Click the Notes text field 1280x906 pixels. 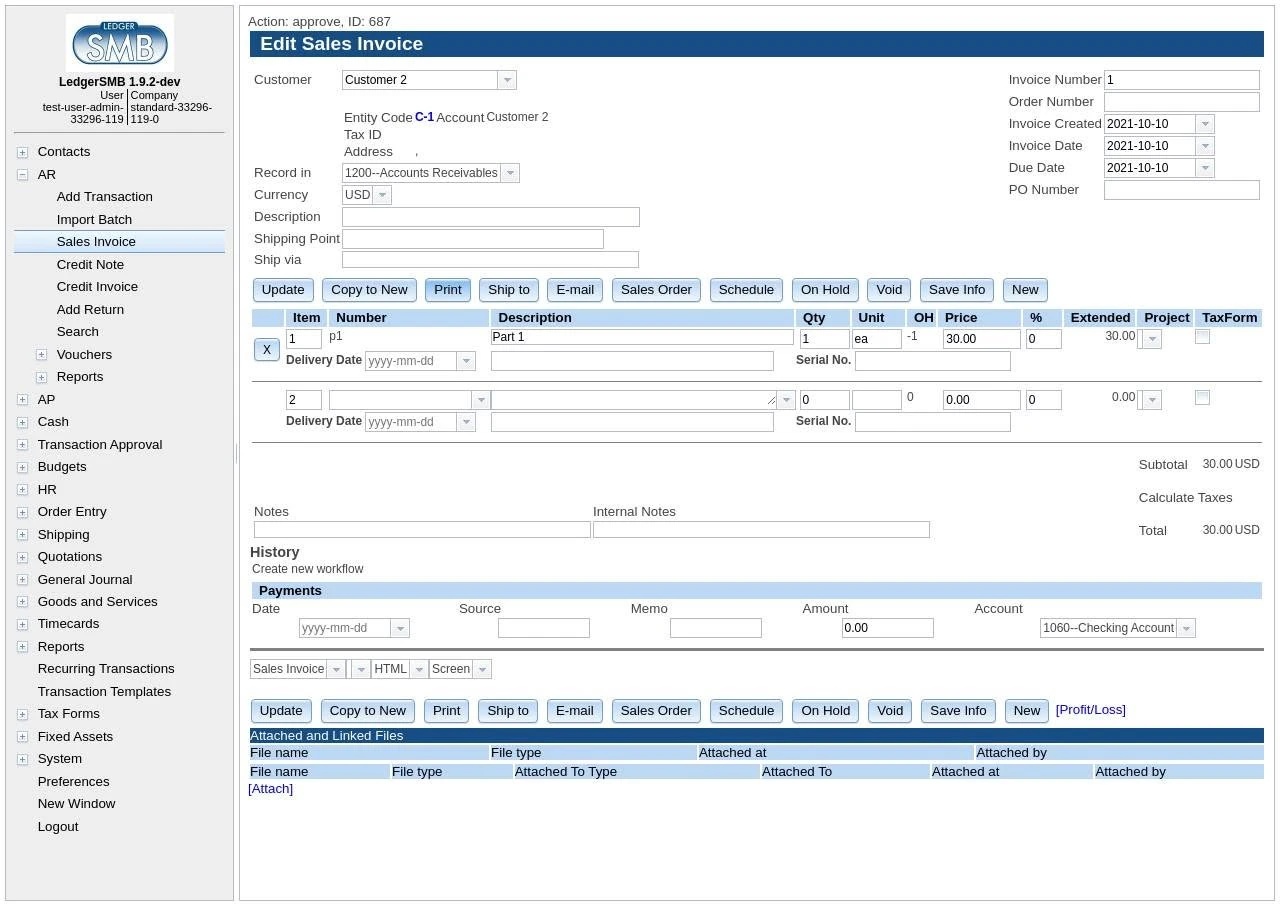pos(422,530)
